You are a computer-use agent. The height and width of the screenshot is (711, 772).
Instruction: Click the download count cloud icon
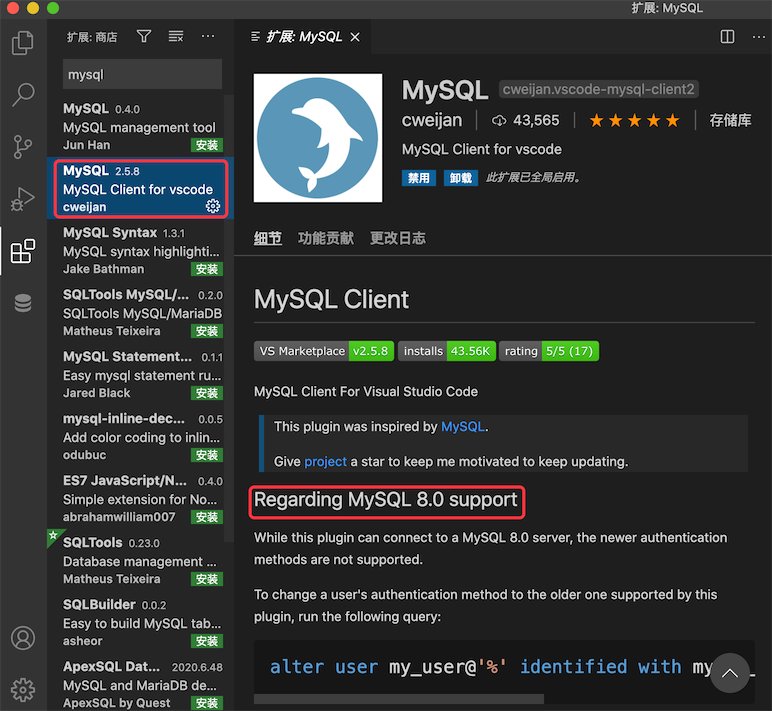point(499,121)
